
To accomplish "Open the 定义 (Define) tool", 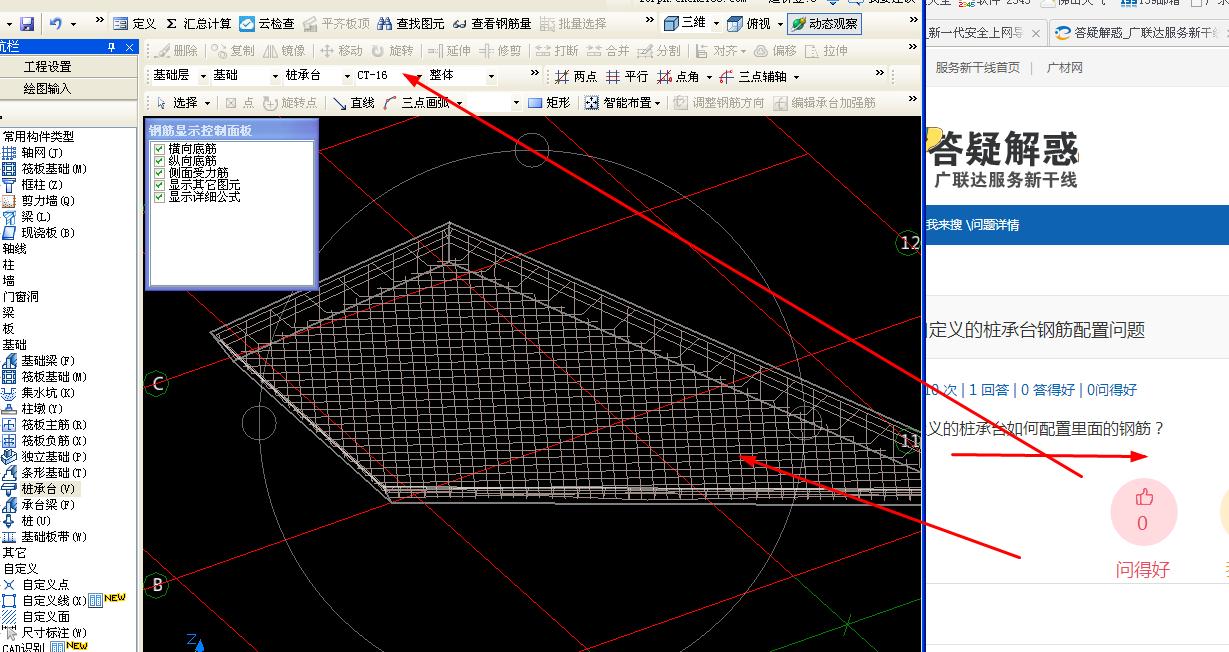I will coord(134,23).
